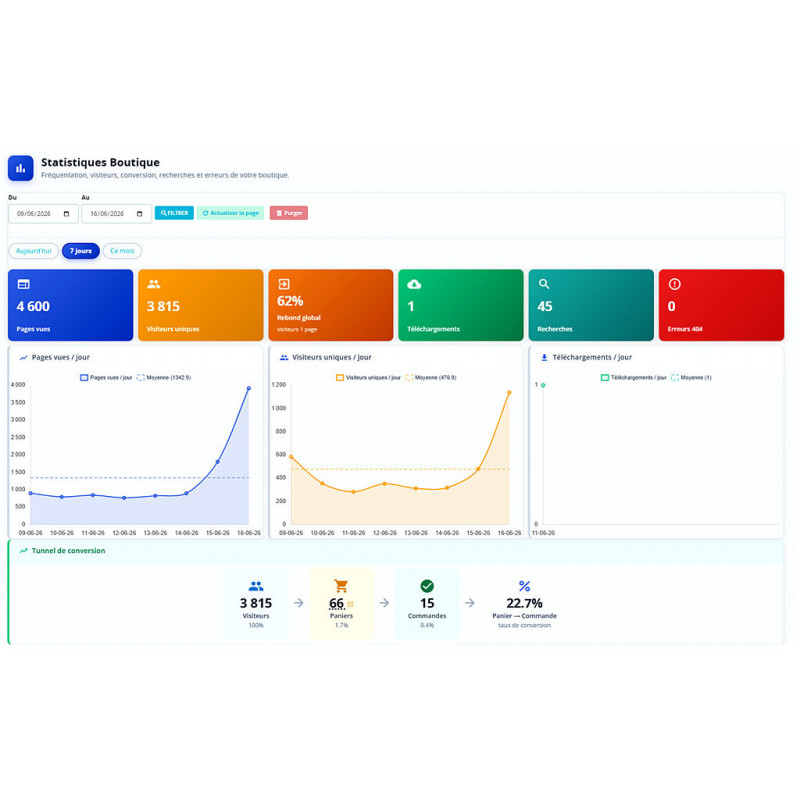Image resolution: width=800 pixels, height=800 pixels.
Task: Toggle the Moyenne (476.9) legend series
Action: click(x=431, y=378)
